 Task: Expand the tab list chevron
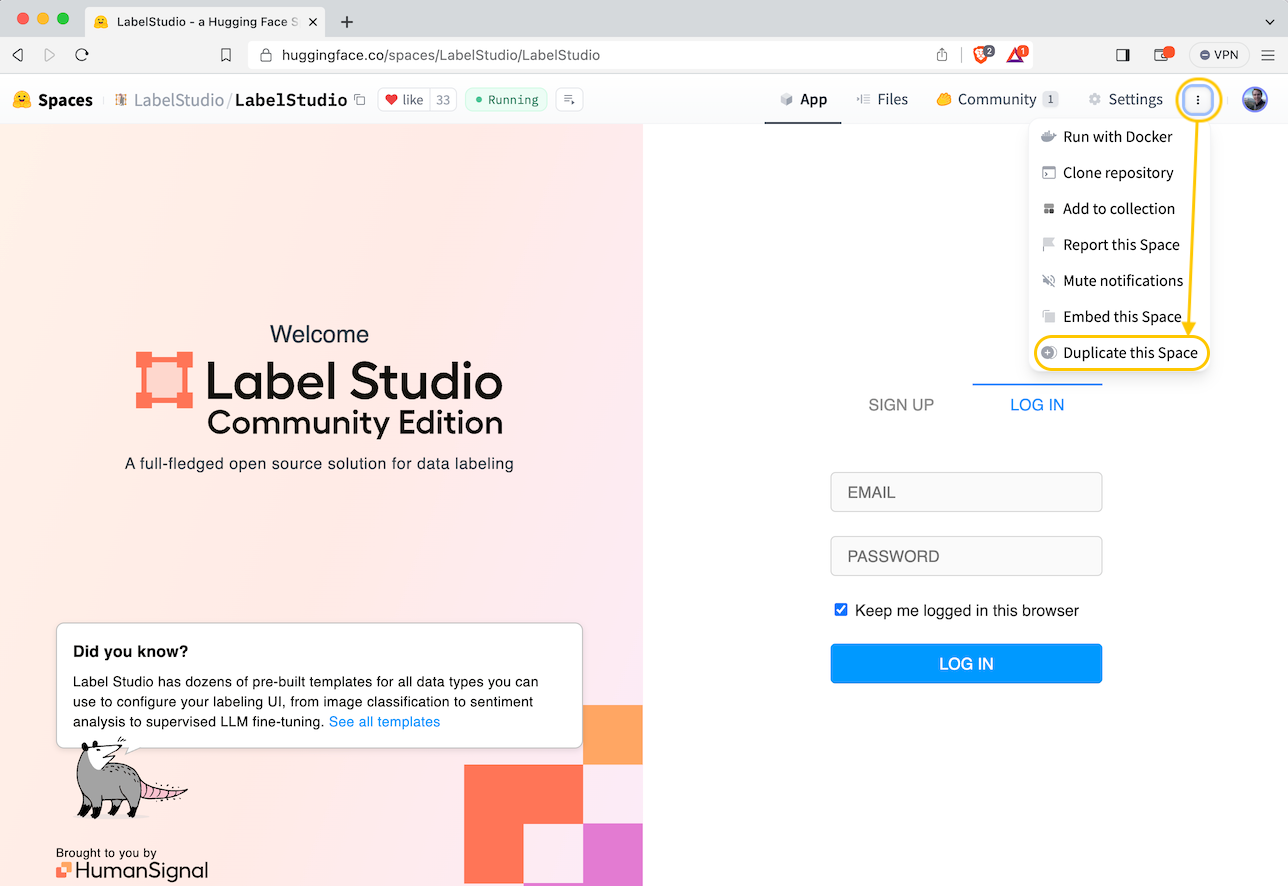pyautogui.click(x=1270, y=21)
